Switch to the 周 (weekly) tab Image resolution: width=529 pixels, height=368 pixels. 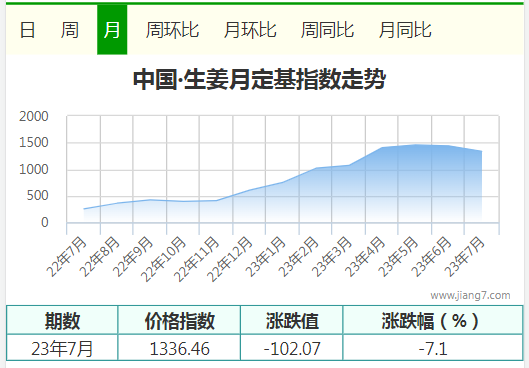[70, 30]
